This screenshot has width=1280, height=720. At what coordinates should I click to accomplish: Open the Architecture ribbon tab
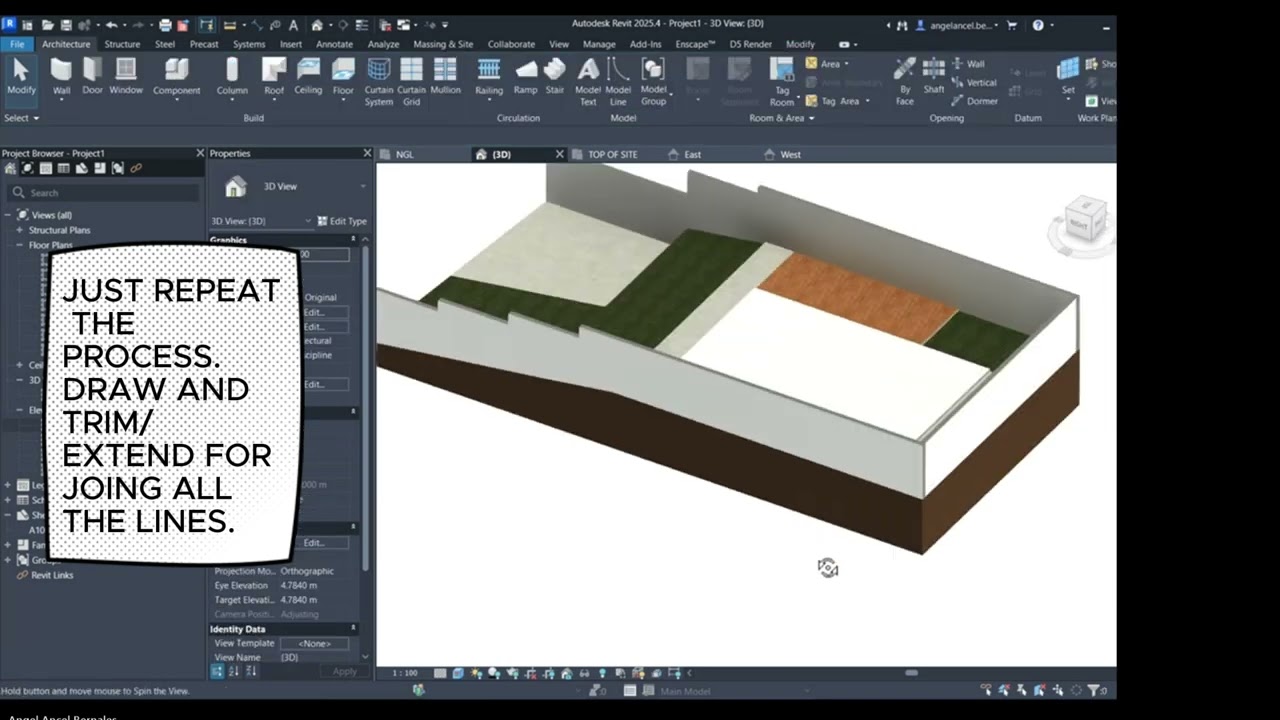click(66, 44)
